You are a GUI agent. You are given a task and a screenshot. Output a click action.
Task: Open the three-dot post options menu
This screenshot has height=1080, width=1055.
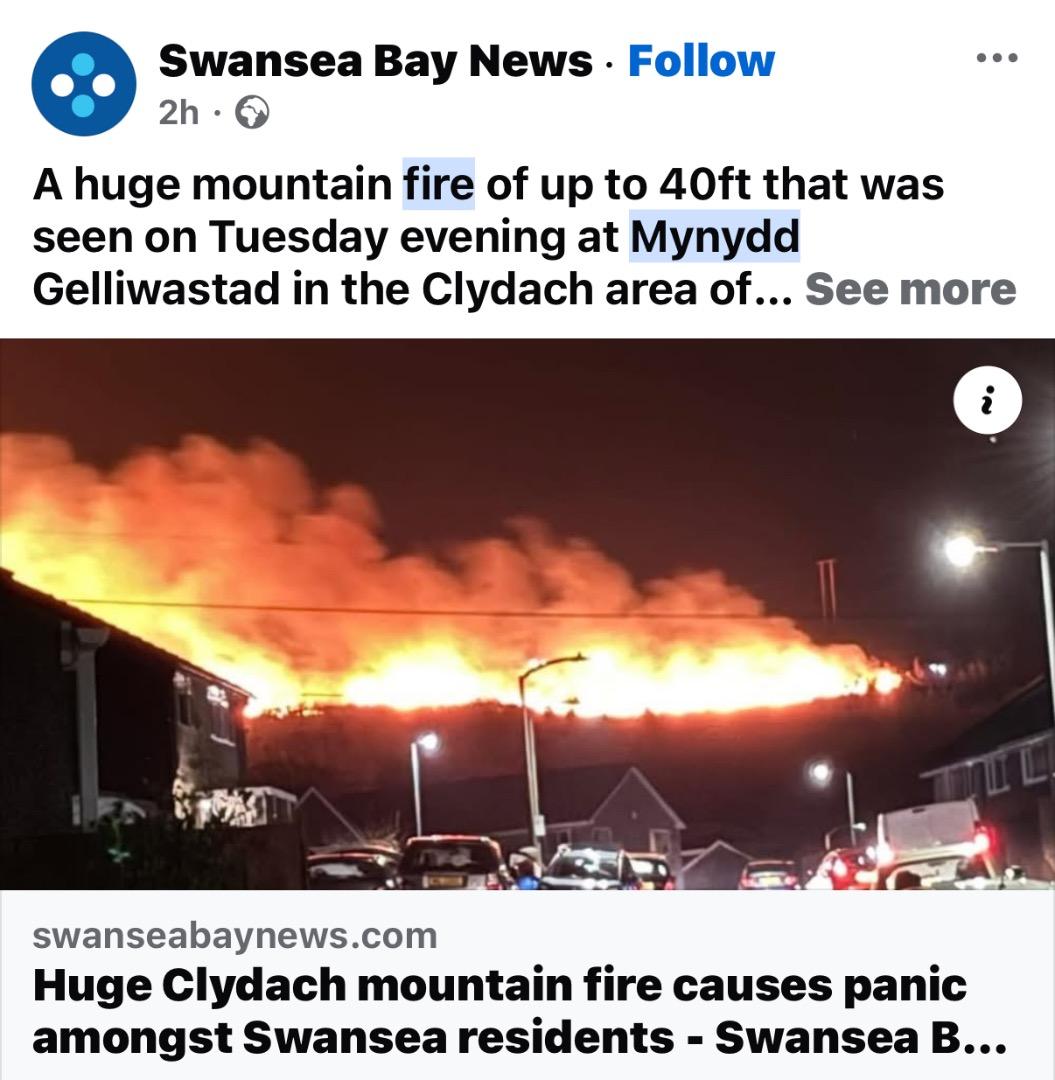tap(997, 58)
